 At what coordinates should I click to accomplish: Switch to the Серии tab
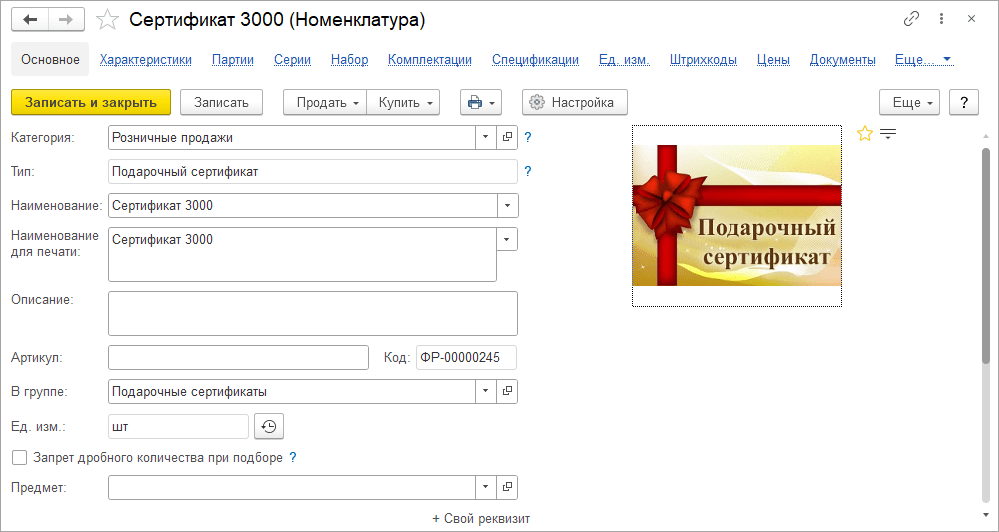coord(292,60)
